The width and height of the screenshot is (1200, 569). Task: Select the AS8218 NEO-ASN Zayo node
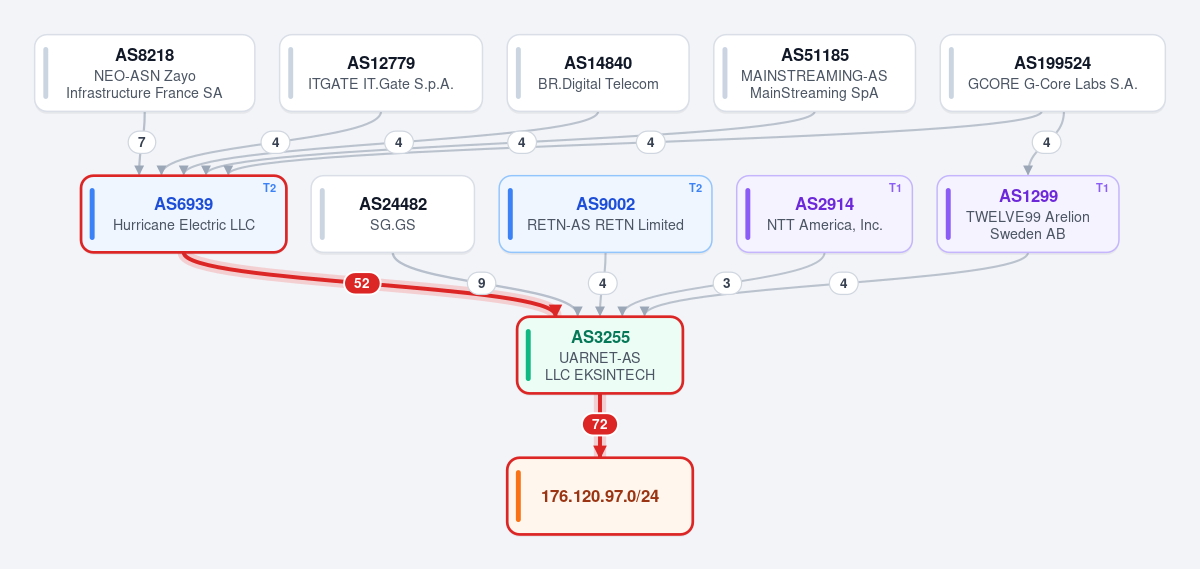(x=144, y=73)
